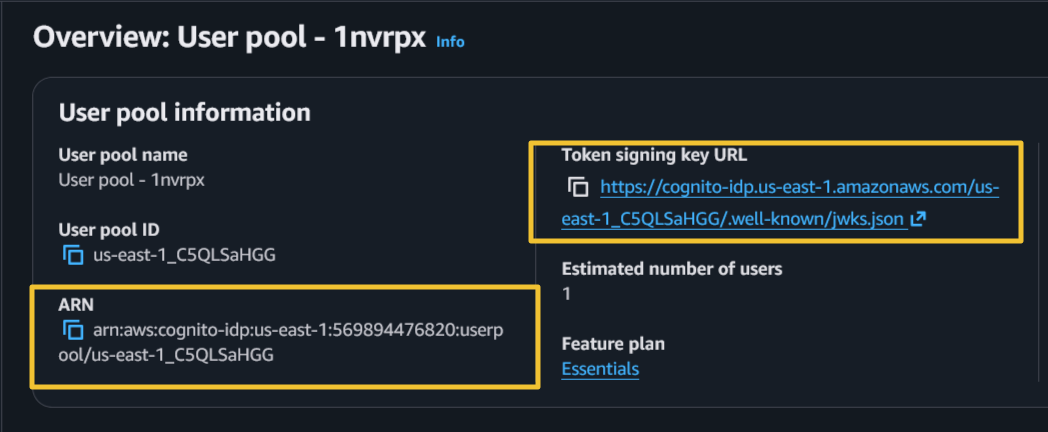
Task: Open the Info link beside the title
Action: click(x=450, y=41)
